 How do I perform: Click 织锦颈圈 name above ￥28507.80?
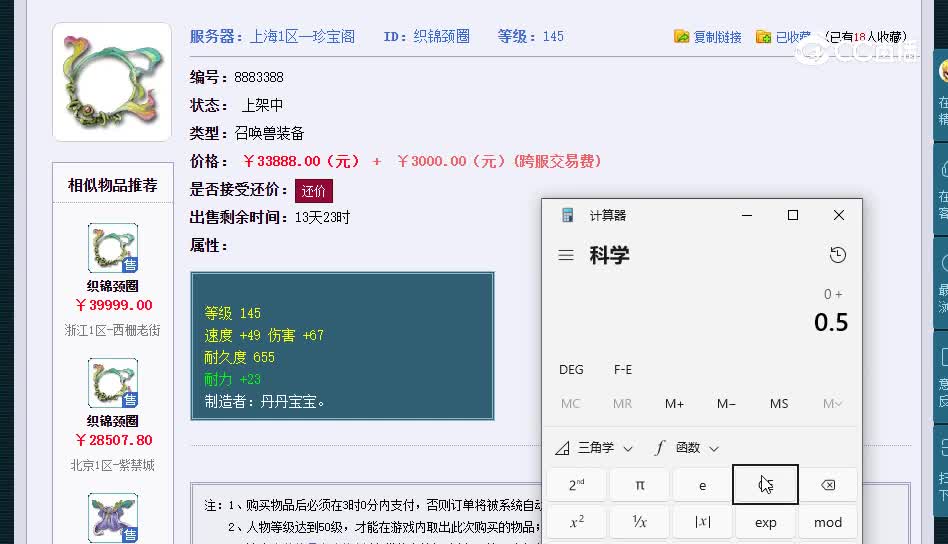112,421
